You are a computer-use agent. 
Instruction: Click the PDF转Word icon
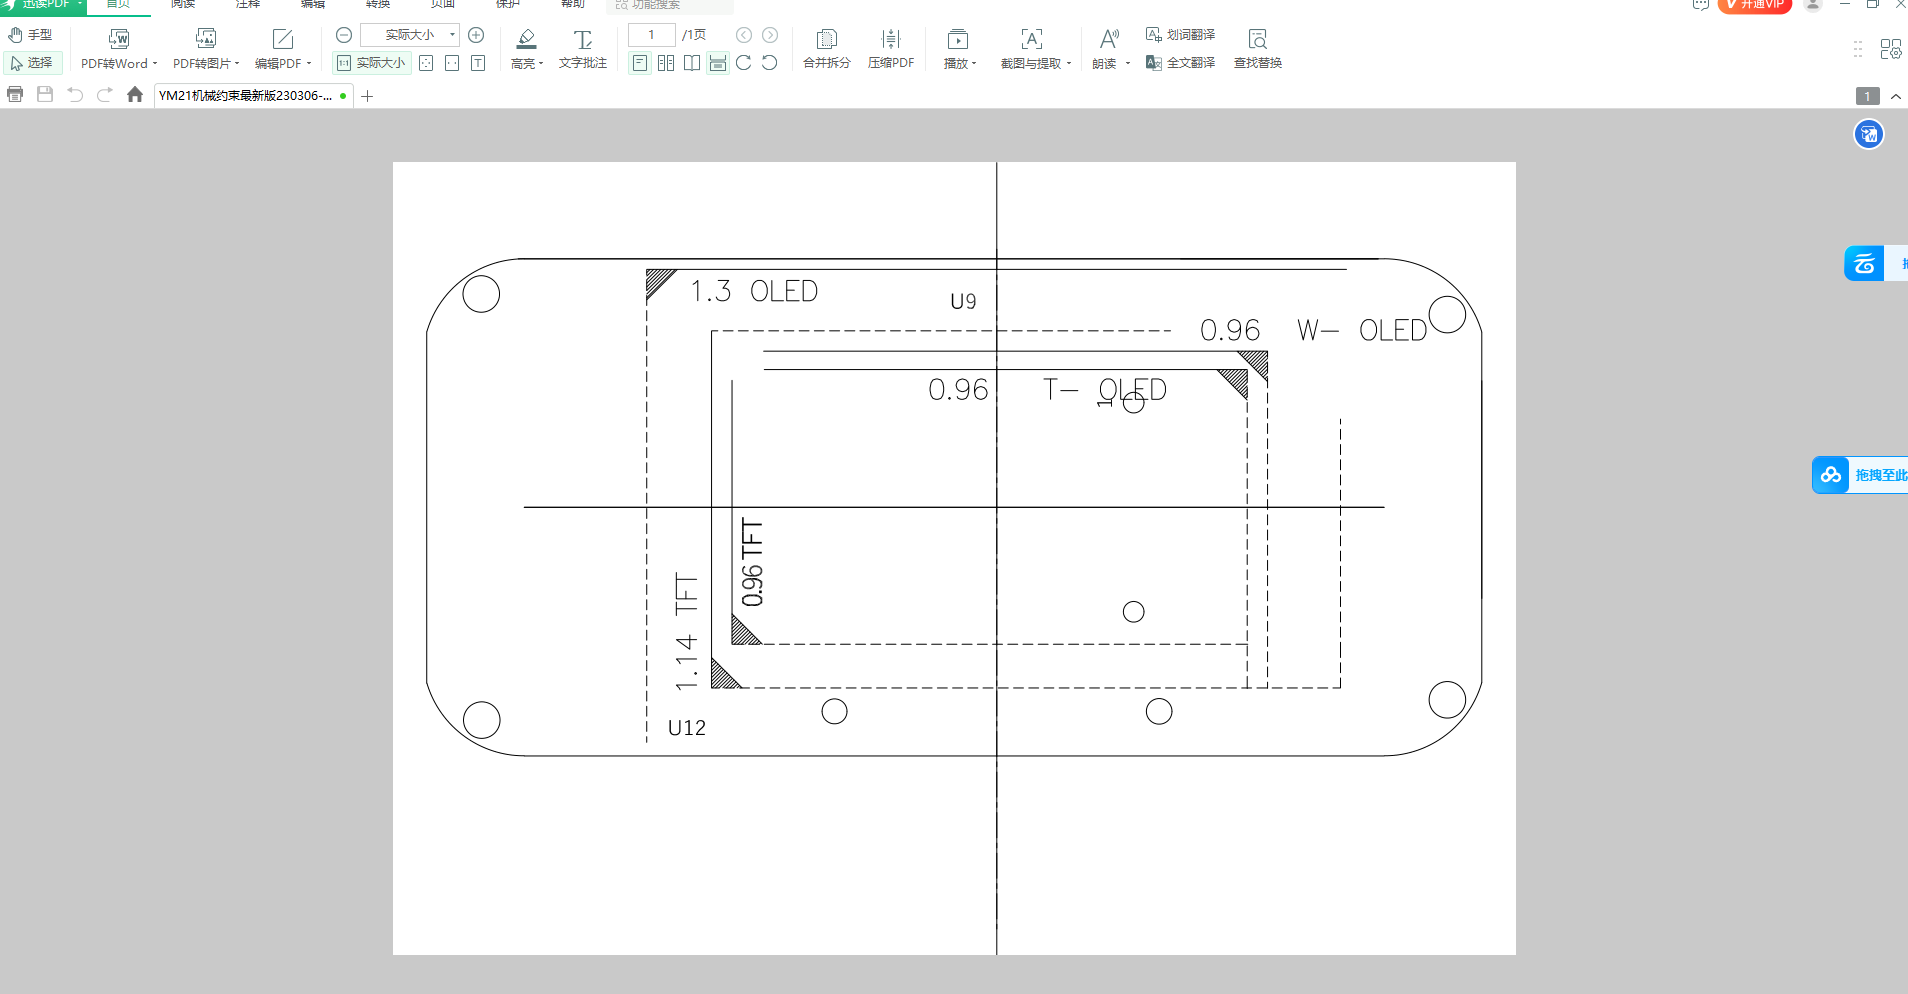click(119, 39)
